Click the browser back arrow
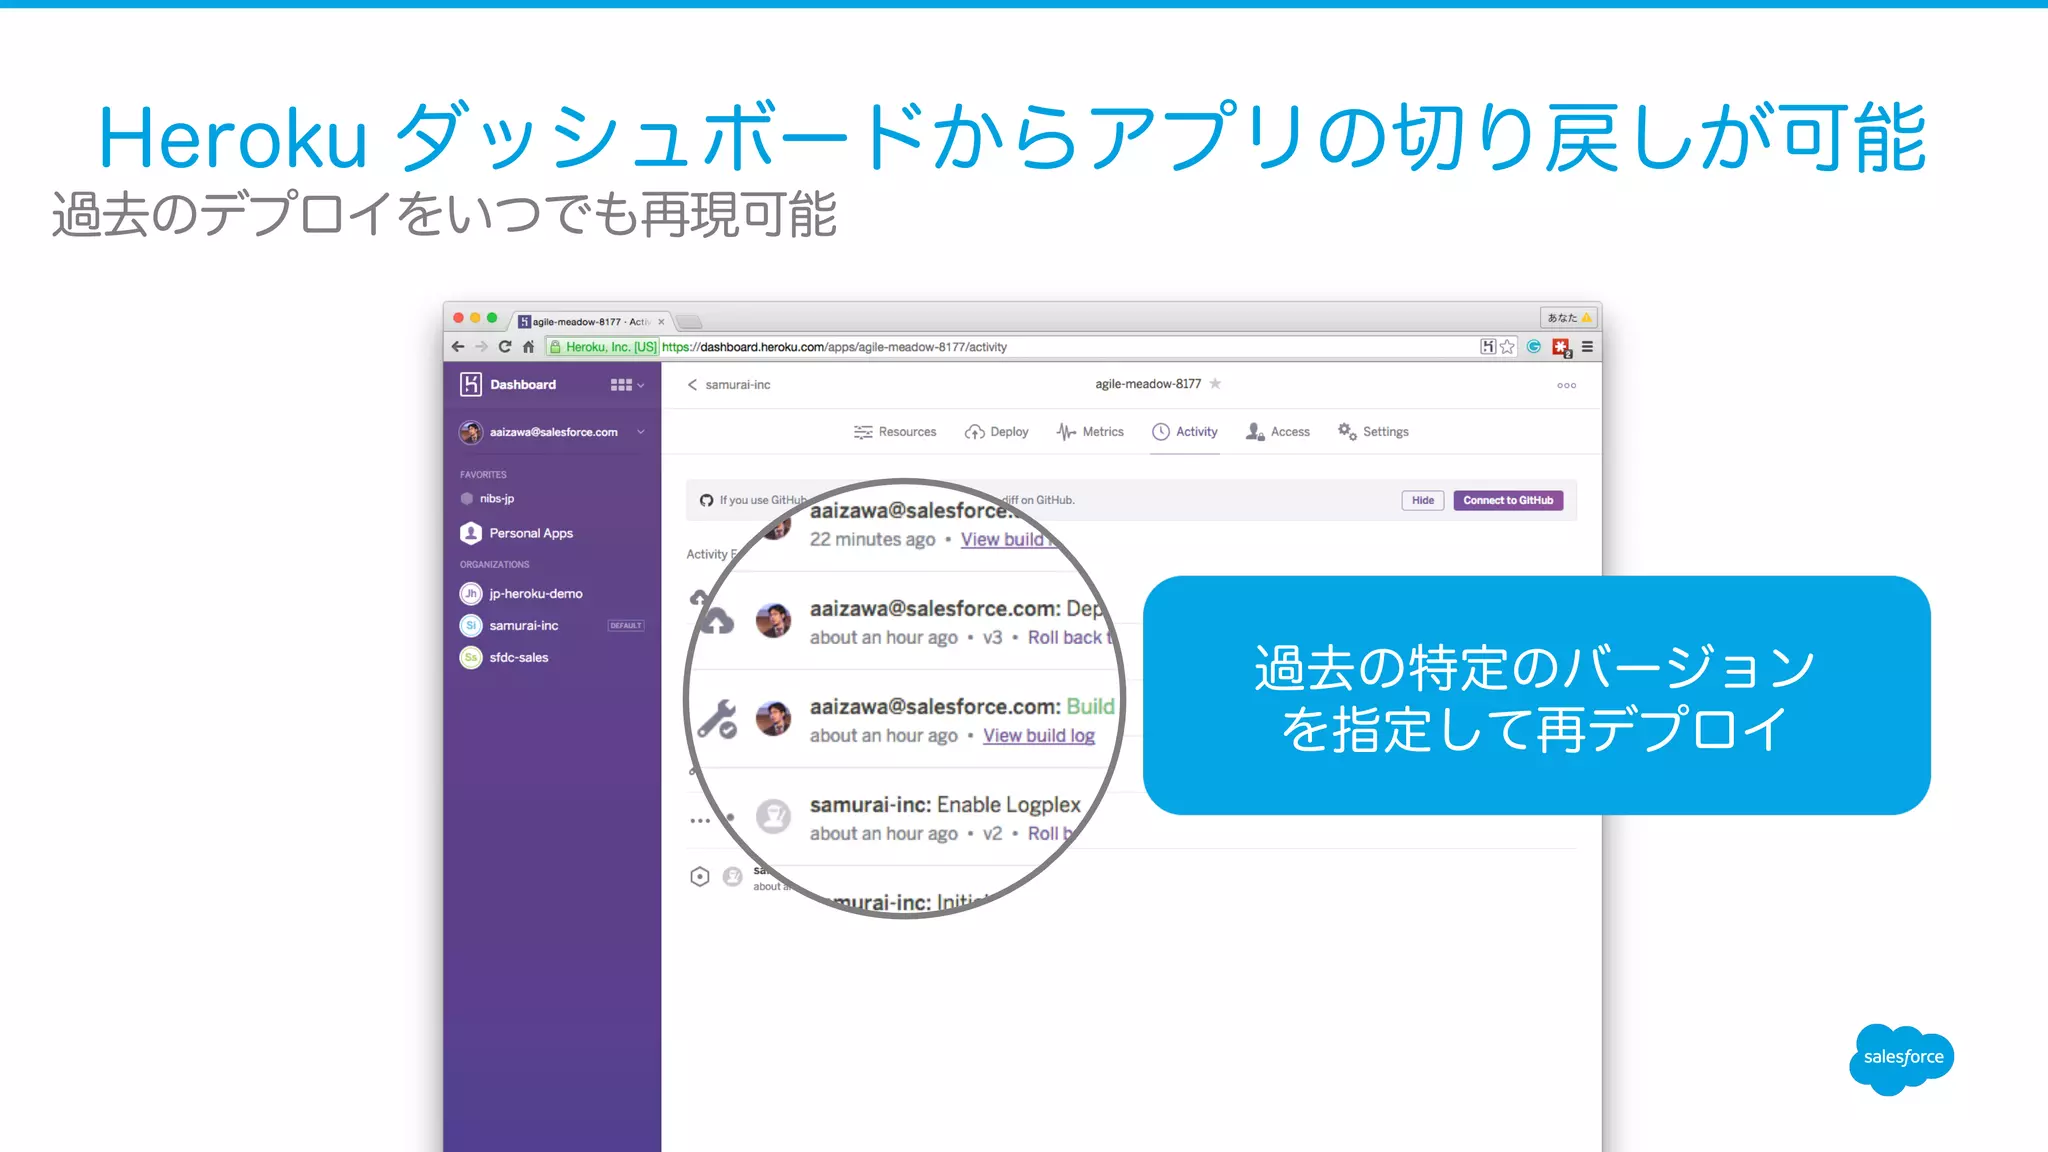 (458, 347)
